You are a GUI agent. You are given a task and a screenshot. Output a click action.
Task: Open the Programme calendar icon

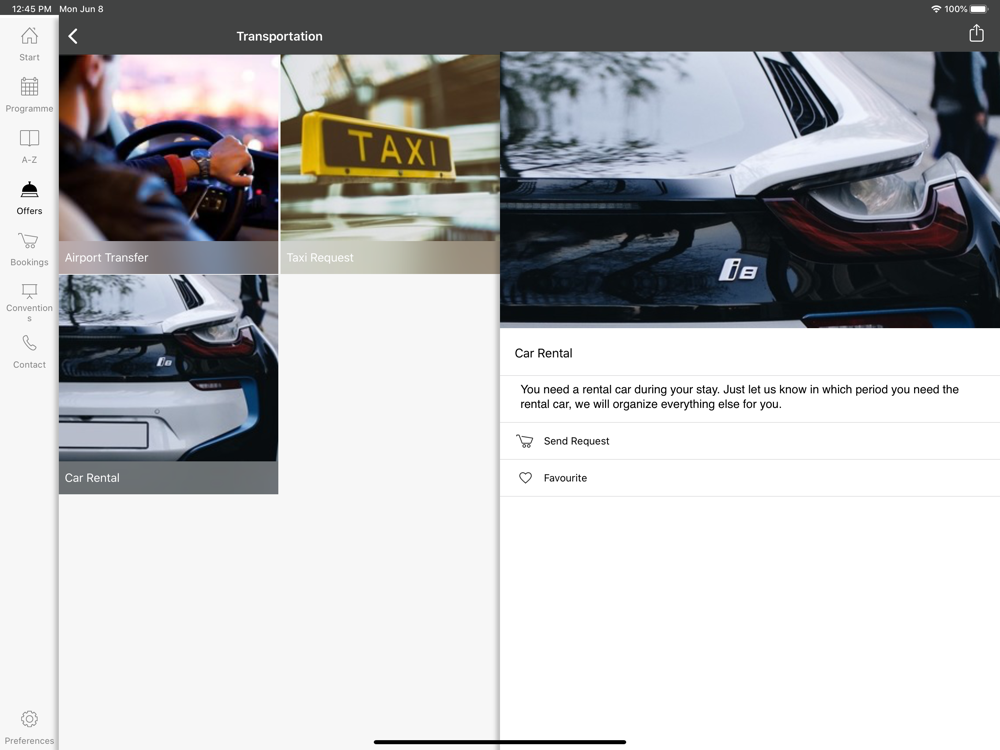[x=29, y=87]
